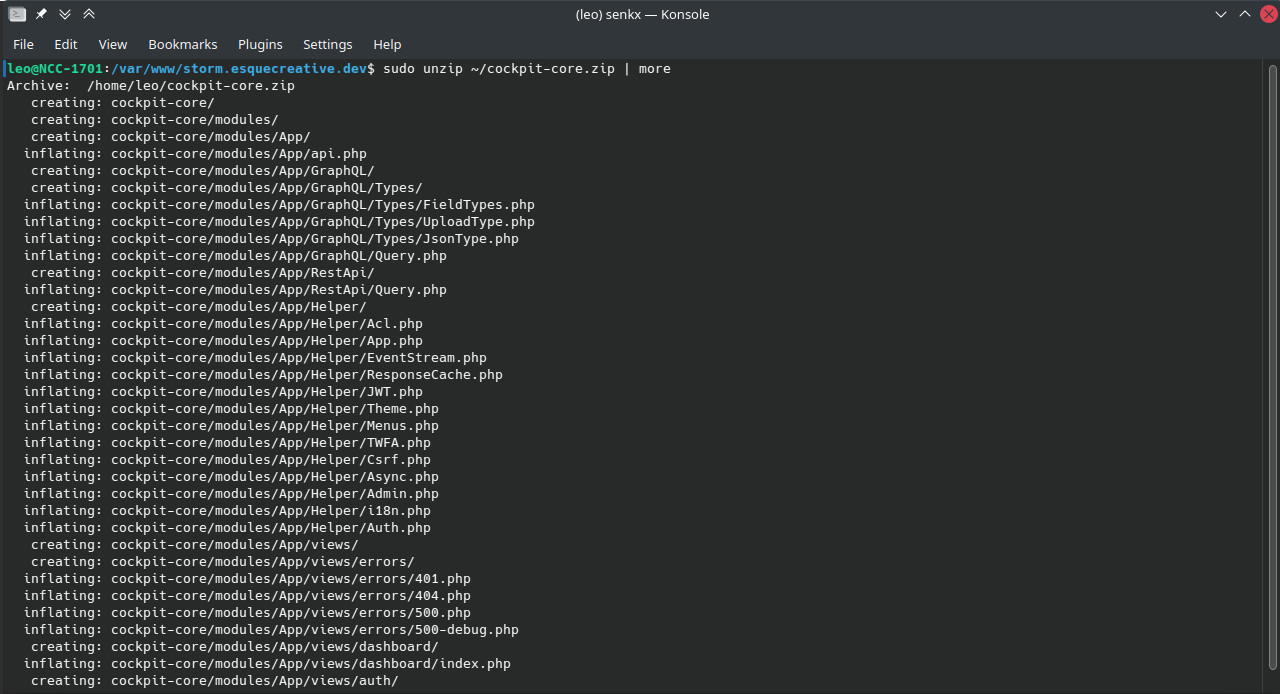Close the Konsole window with red button
The width and height of the screenshot is (1280, 694).
(1268, 14)
